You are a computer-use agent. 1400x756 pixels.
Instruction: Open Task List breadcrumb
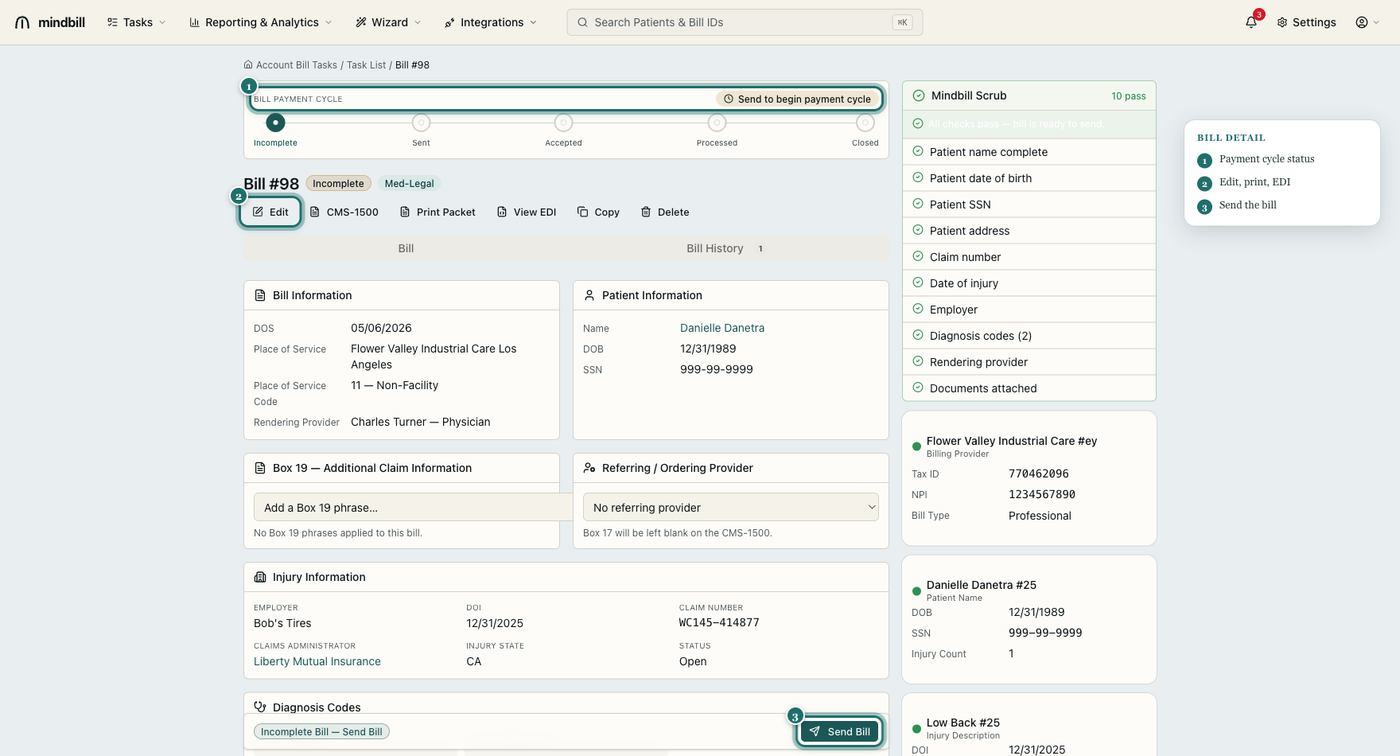(366, 65)
